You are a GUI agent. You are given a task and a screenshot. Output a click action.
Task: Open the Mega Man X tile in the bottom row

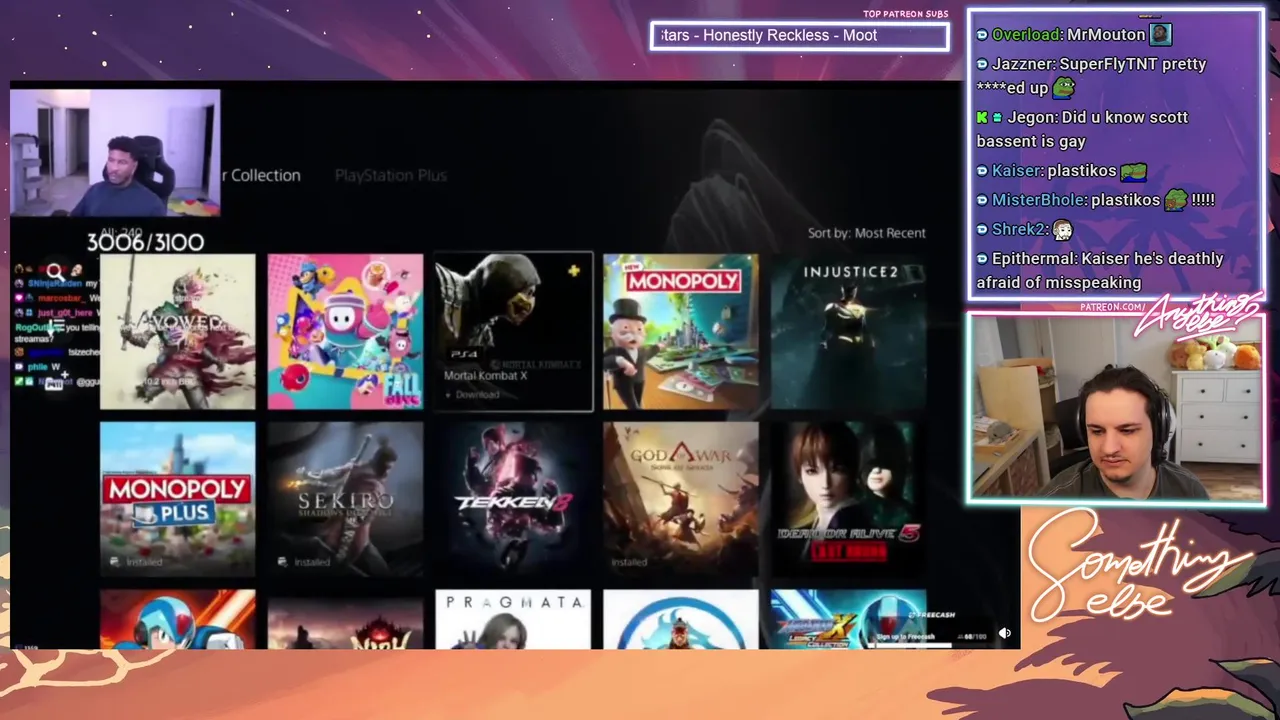pos(177,619)
